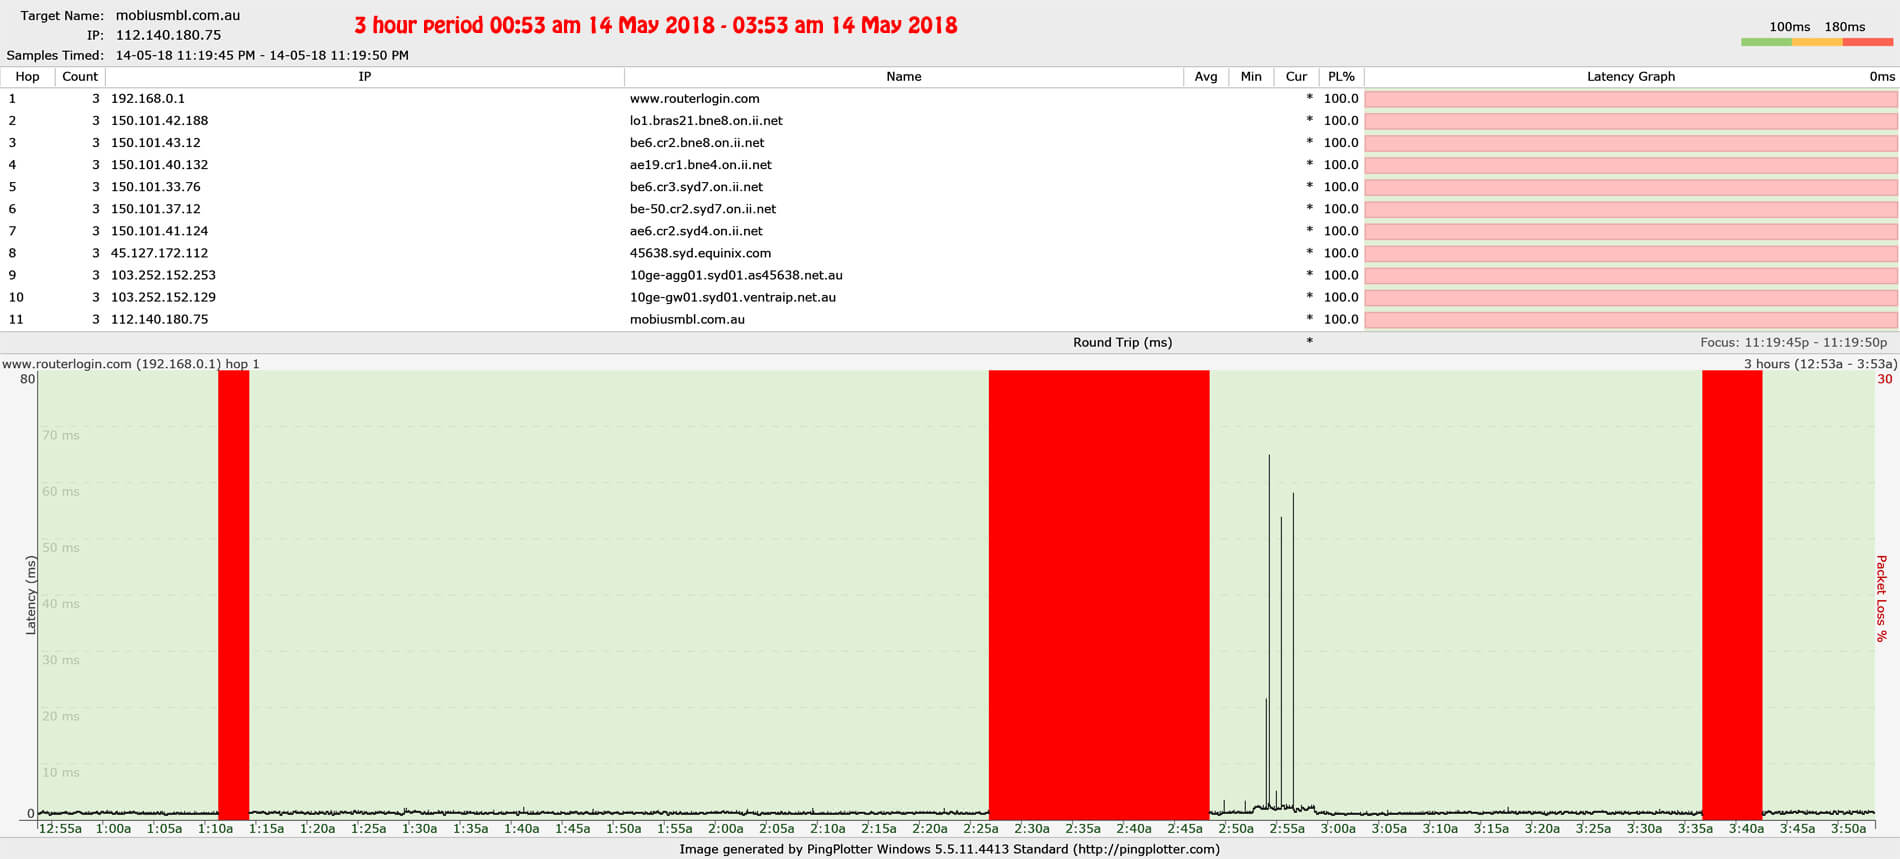Select IP 150.101.43.12 row
Screen dimensions: 1900x859
155,143
